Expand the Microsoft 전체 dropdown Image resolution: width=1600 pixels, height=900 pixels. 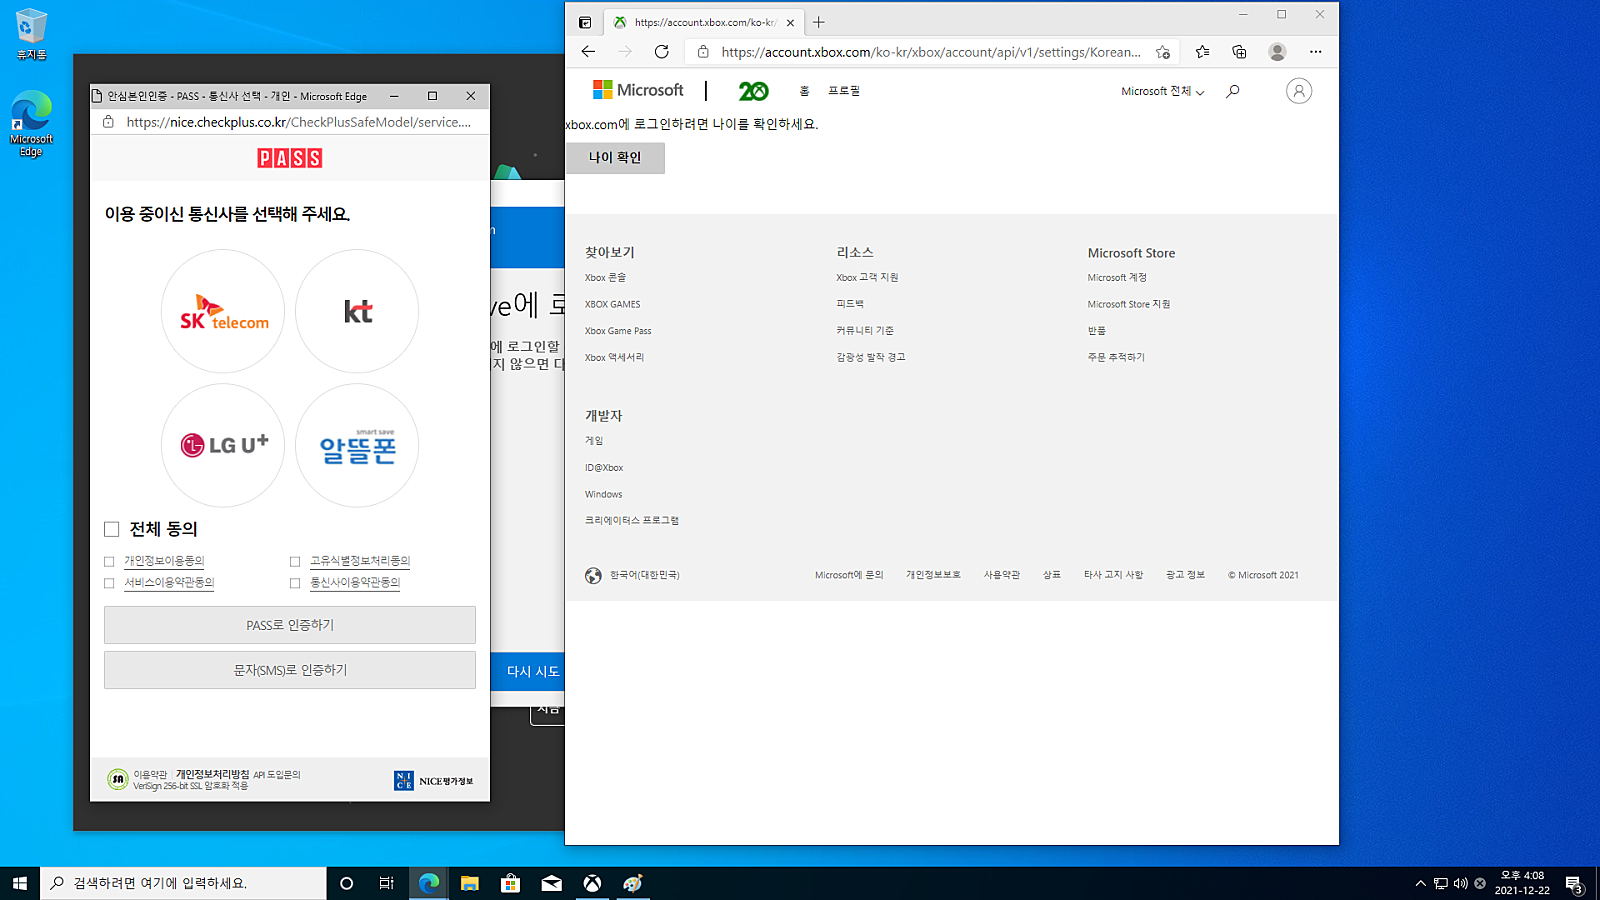1162,91
